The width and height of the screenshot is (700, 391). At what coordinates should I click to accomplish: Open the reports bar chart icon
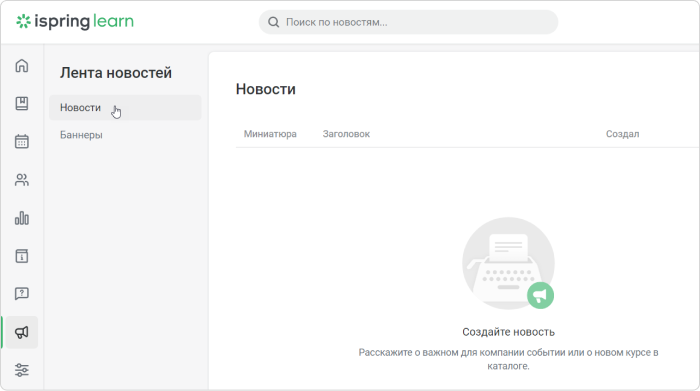[x=21, y=218]
